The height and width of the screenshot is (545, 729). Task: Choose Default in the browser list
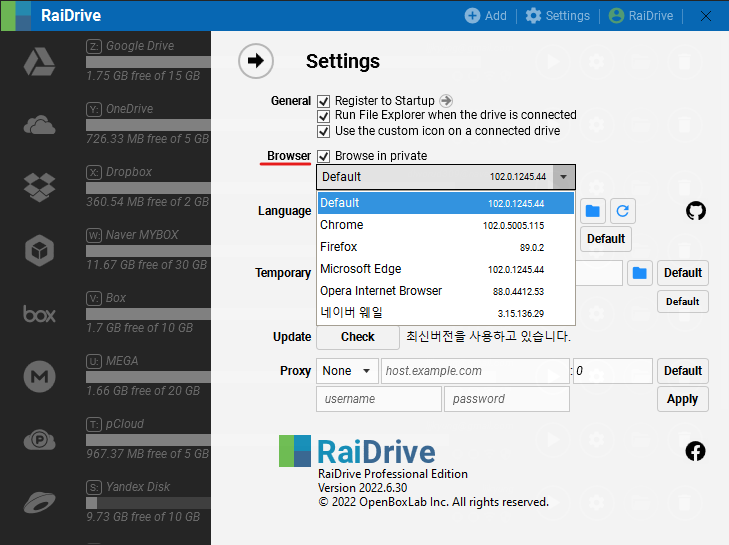point(446,203)
